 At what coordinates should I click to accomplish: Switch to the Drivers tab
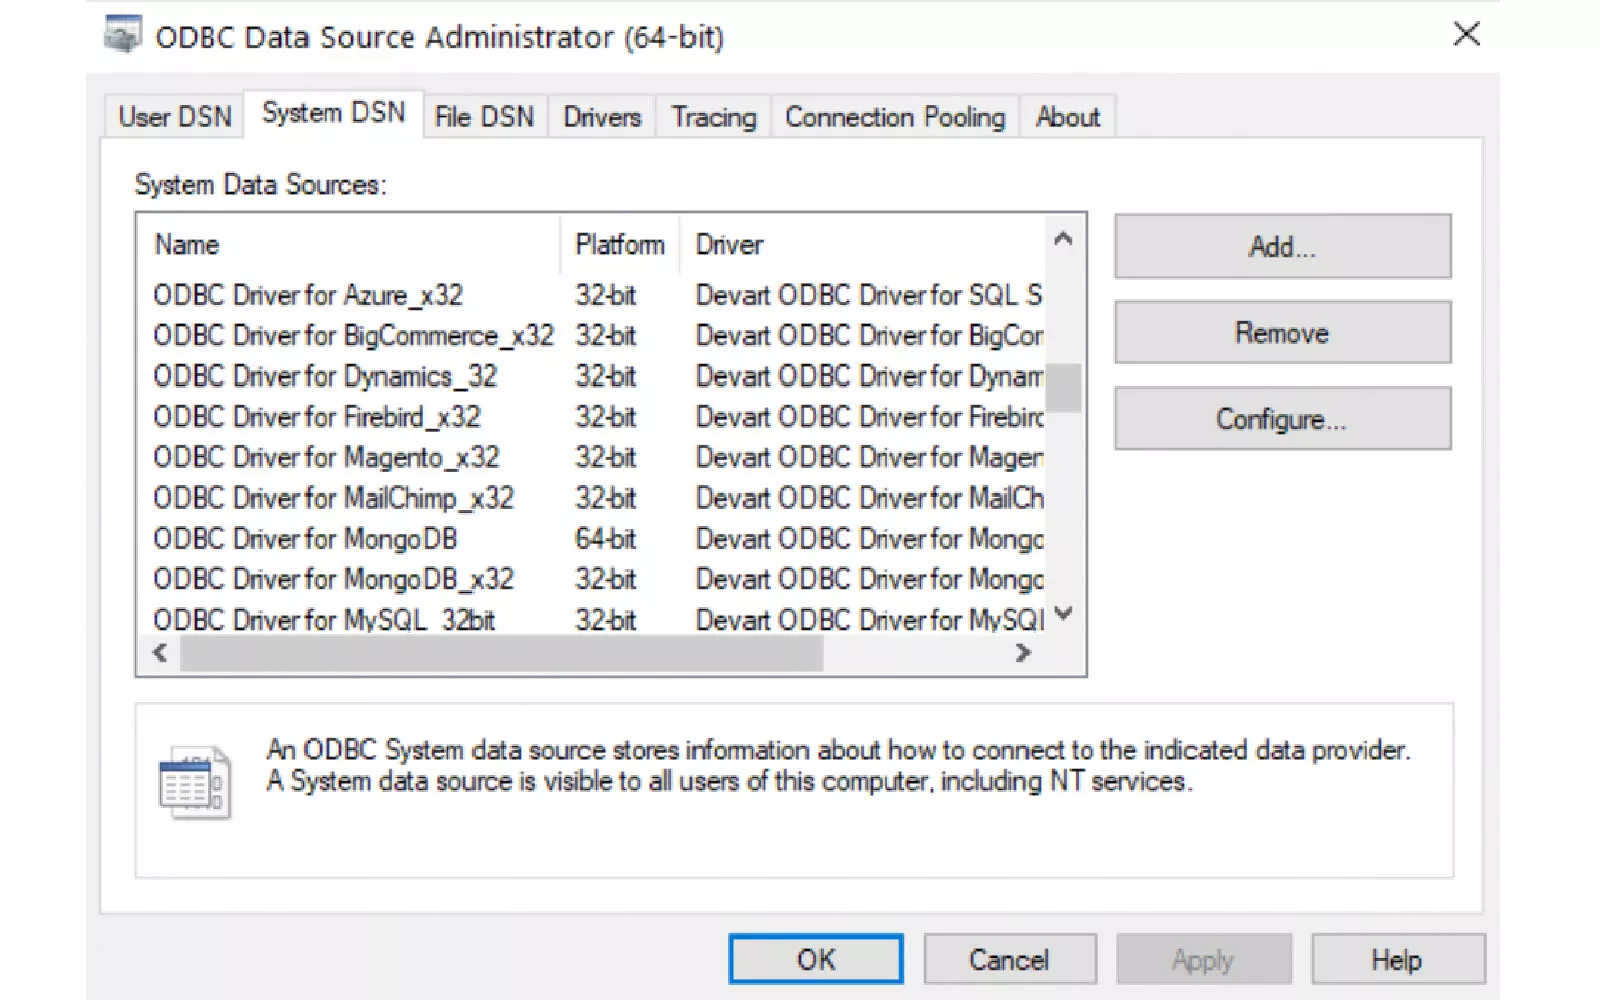coord(601,117)
